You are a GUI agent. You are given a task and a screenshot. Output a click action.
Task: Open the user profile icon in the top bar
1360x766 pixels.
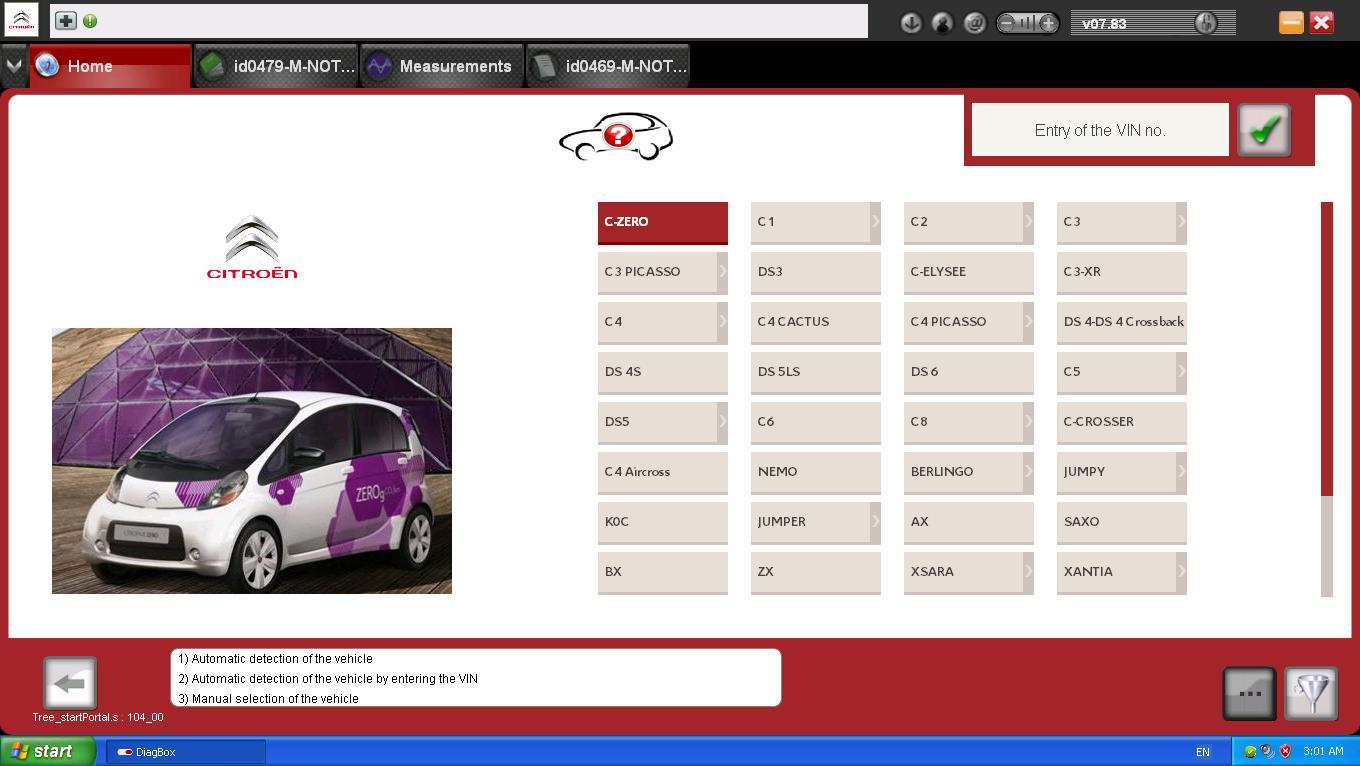tap(942, 23)
